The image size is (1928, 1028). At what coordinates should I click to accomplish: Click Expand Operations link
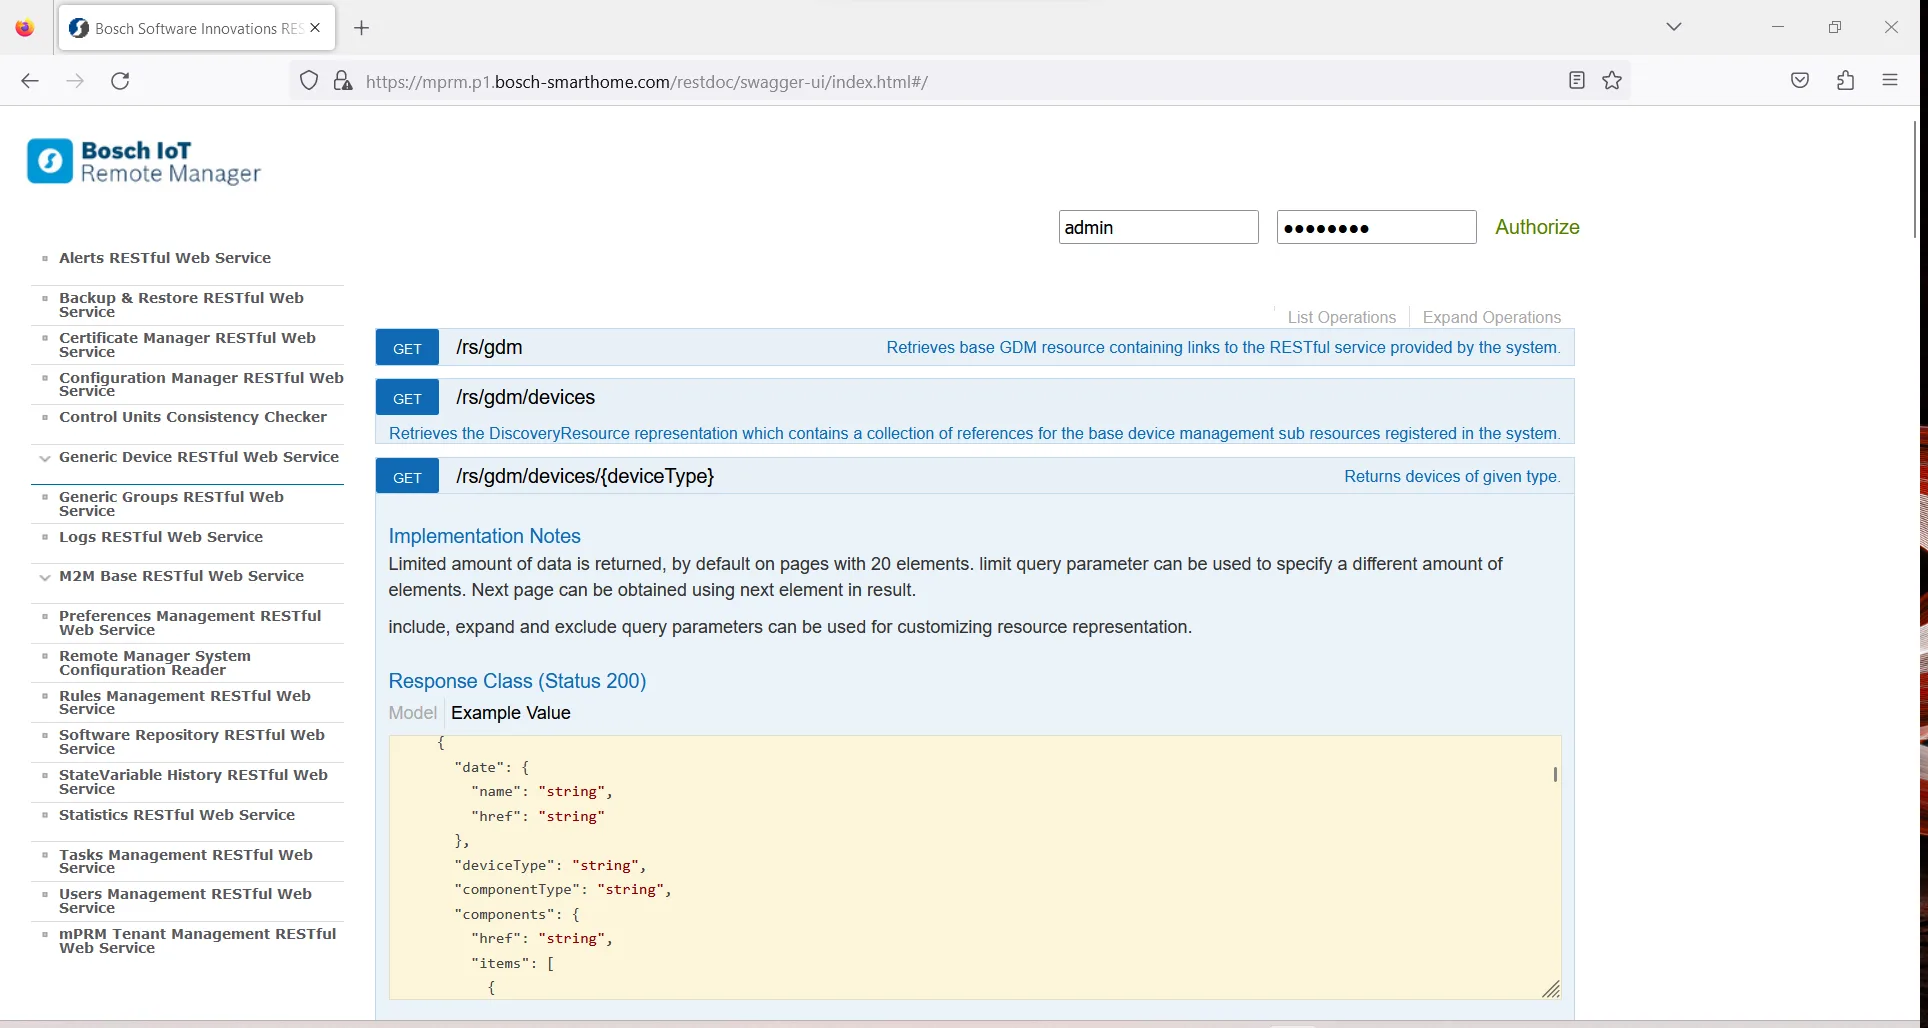1491,317
